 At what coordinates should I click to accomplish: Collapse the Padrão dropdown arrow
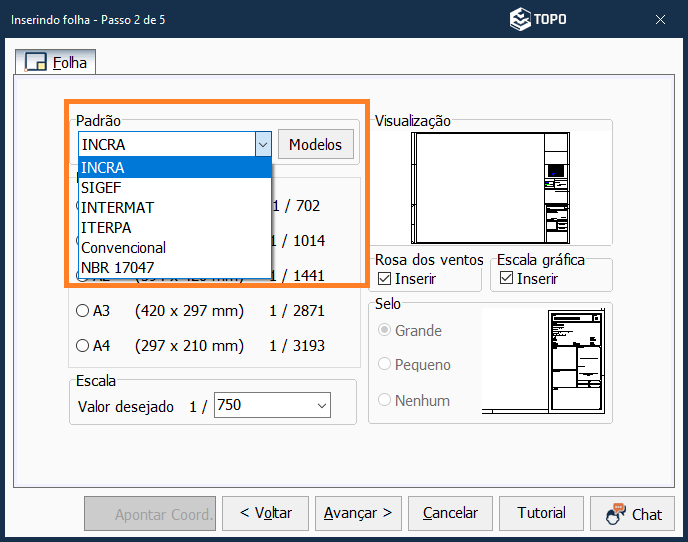click(262, 145)
